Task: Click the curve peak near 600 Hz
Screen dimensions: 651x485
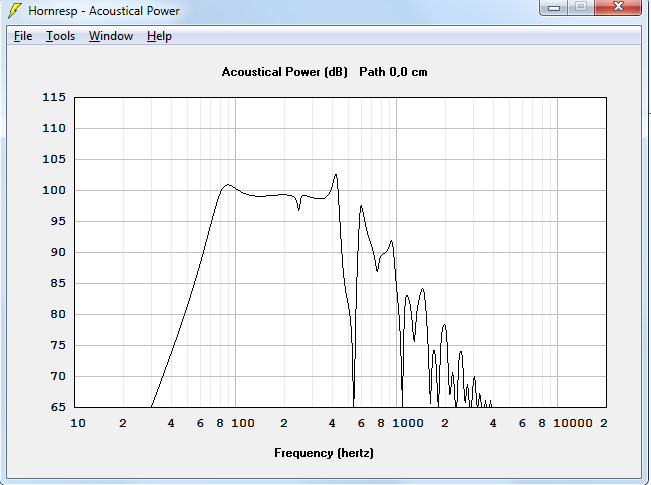Action: (x=361, y=206)
